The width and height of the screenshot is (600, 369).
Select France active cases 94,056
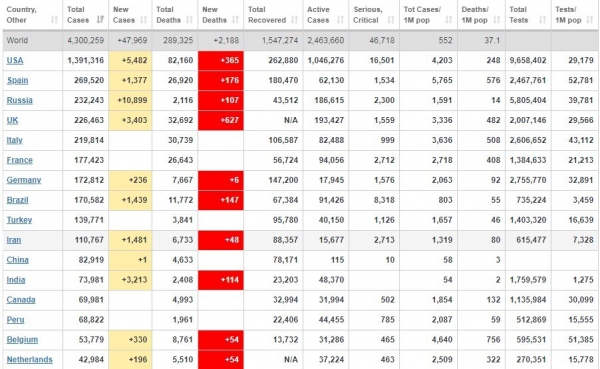[x=331, y=160]
